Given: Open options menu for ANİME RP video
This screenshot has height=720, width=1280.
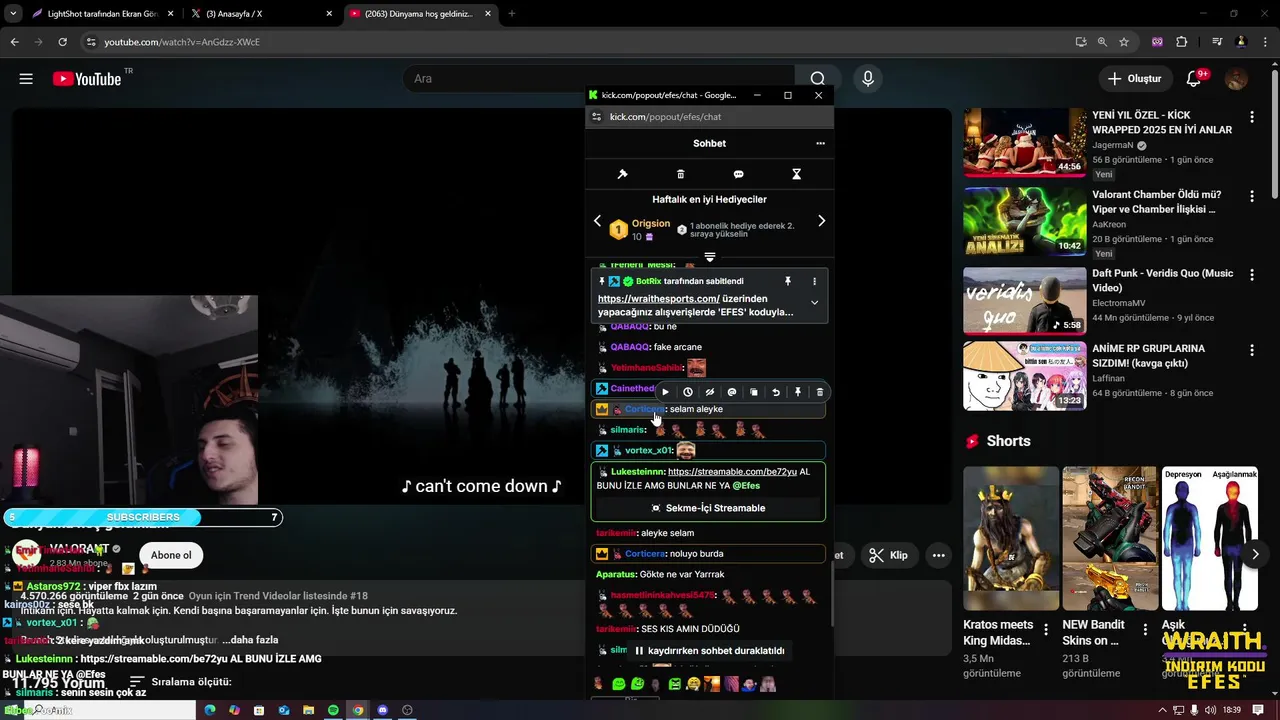Looking at the screenshot, I should (x=1252, y=351).
